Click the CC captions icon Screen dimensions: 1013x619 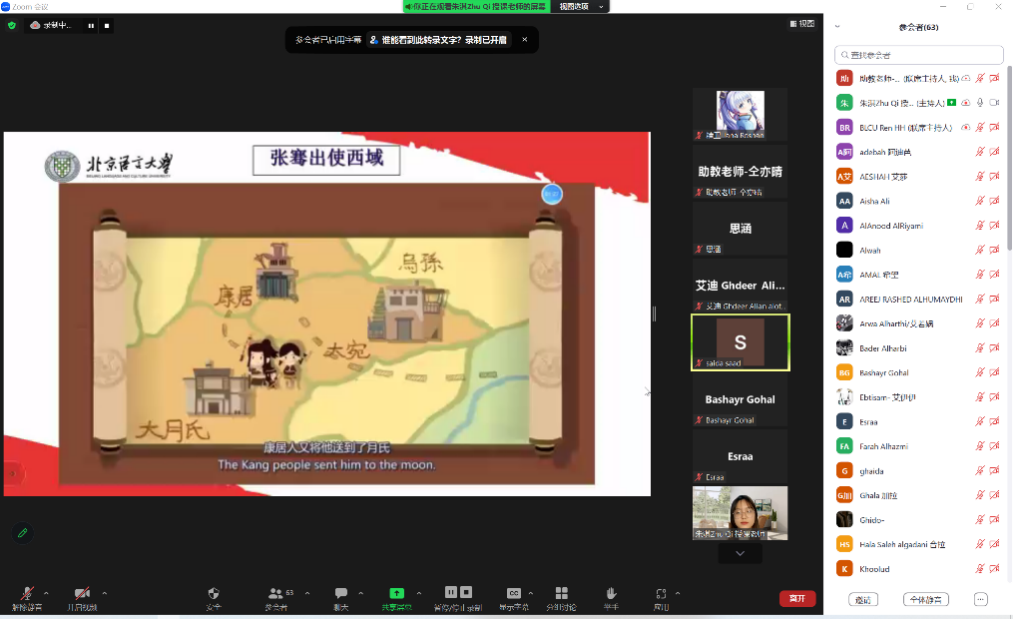(514, 593)
